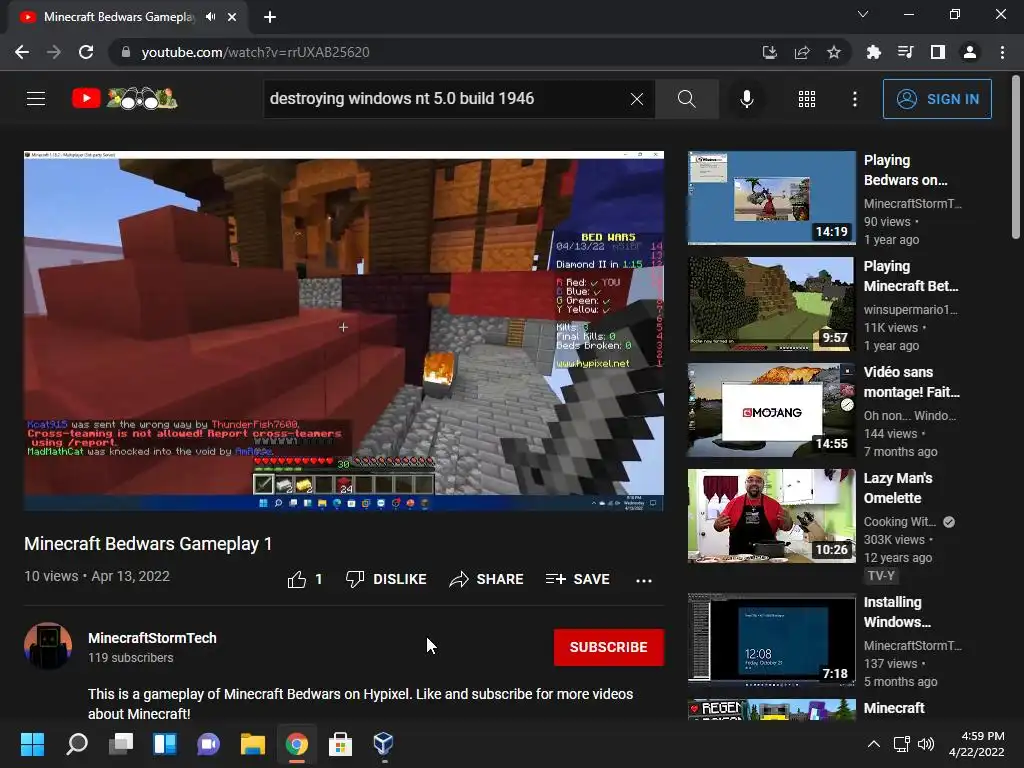The width and height of the screenshot is (1024, 768).
Task: Open the Mojang thumbnail video 14:55
Action: (771, 410)
